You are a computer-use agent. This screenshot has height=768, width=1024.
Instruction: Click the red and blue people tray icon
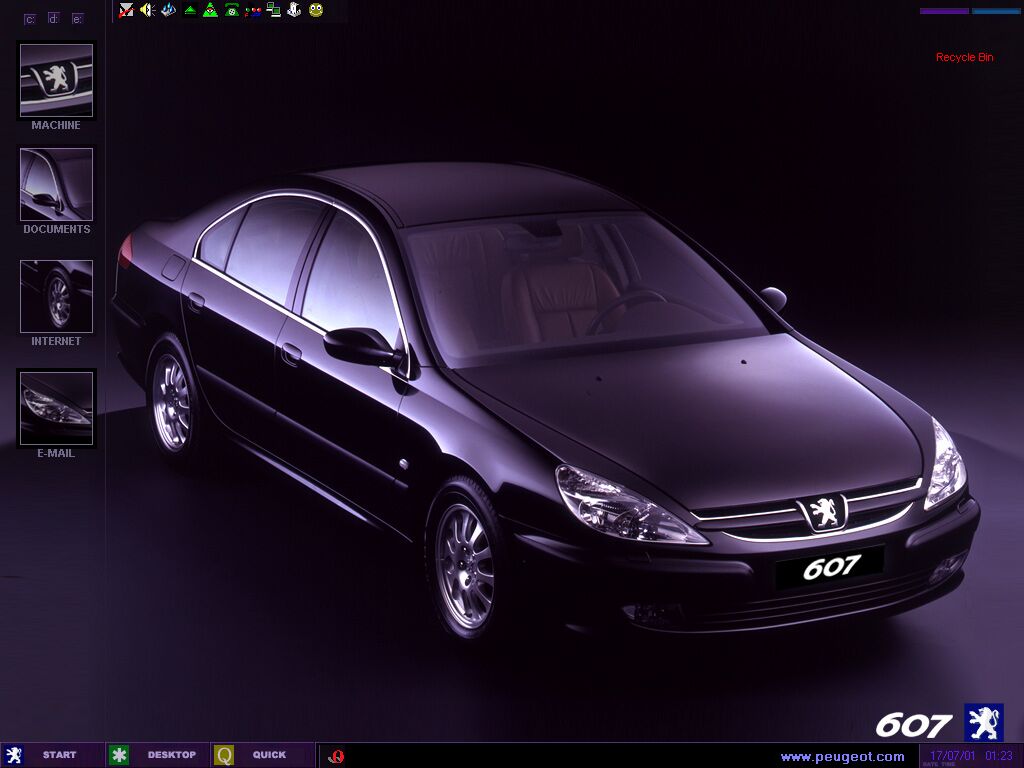253,10
